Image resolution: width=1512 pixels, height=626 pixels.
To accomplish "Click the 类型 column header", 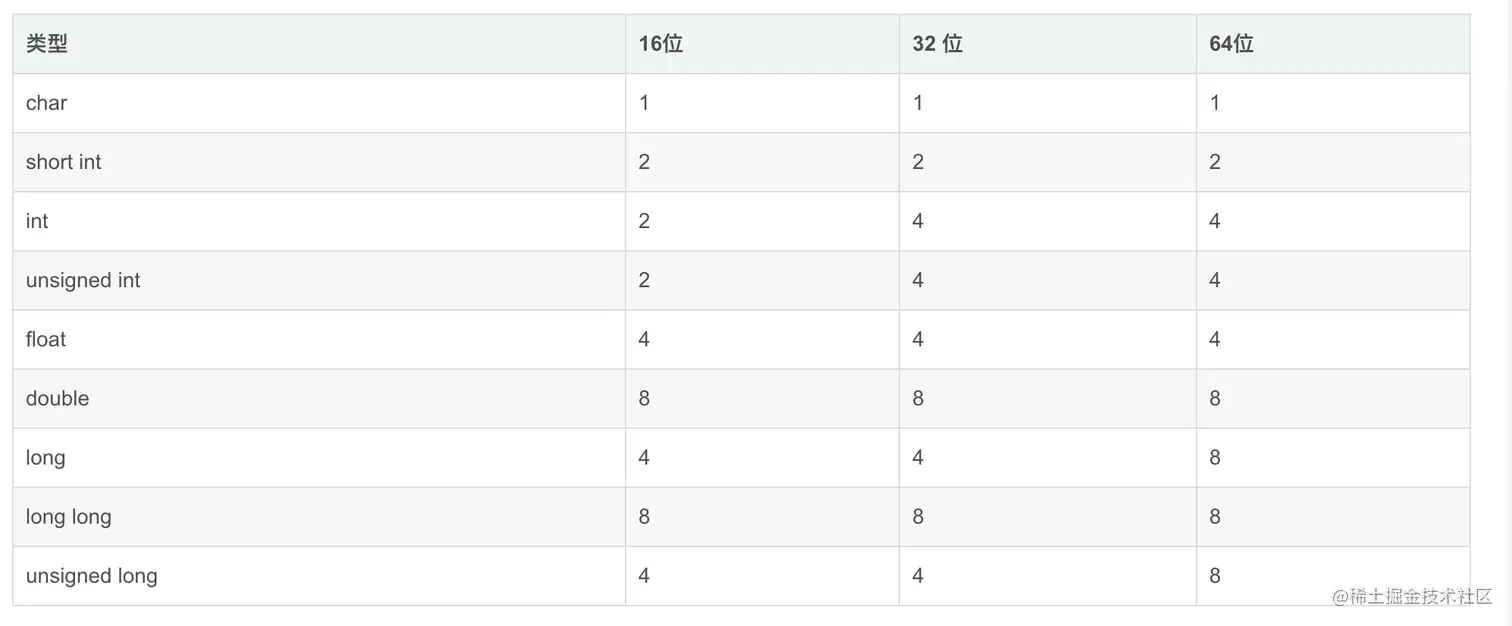I will click(47, 44).
